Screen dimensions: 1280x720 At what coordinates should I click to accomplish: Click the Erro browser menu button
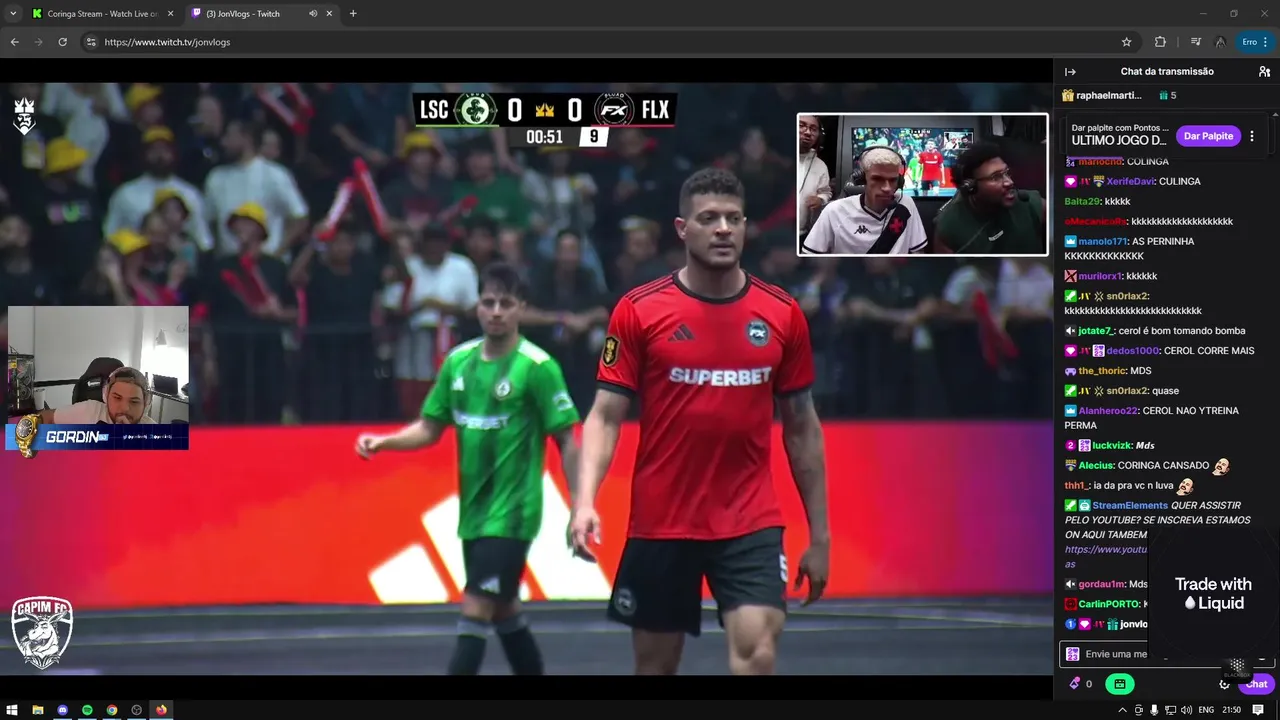click(x=1255, y=42)
